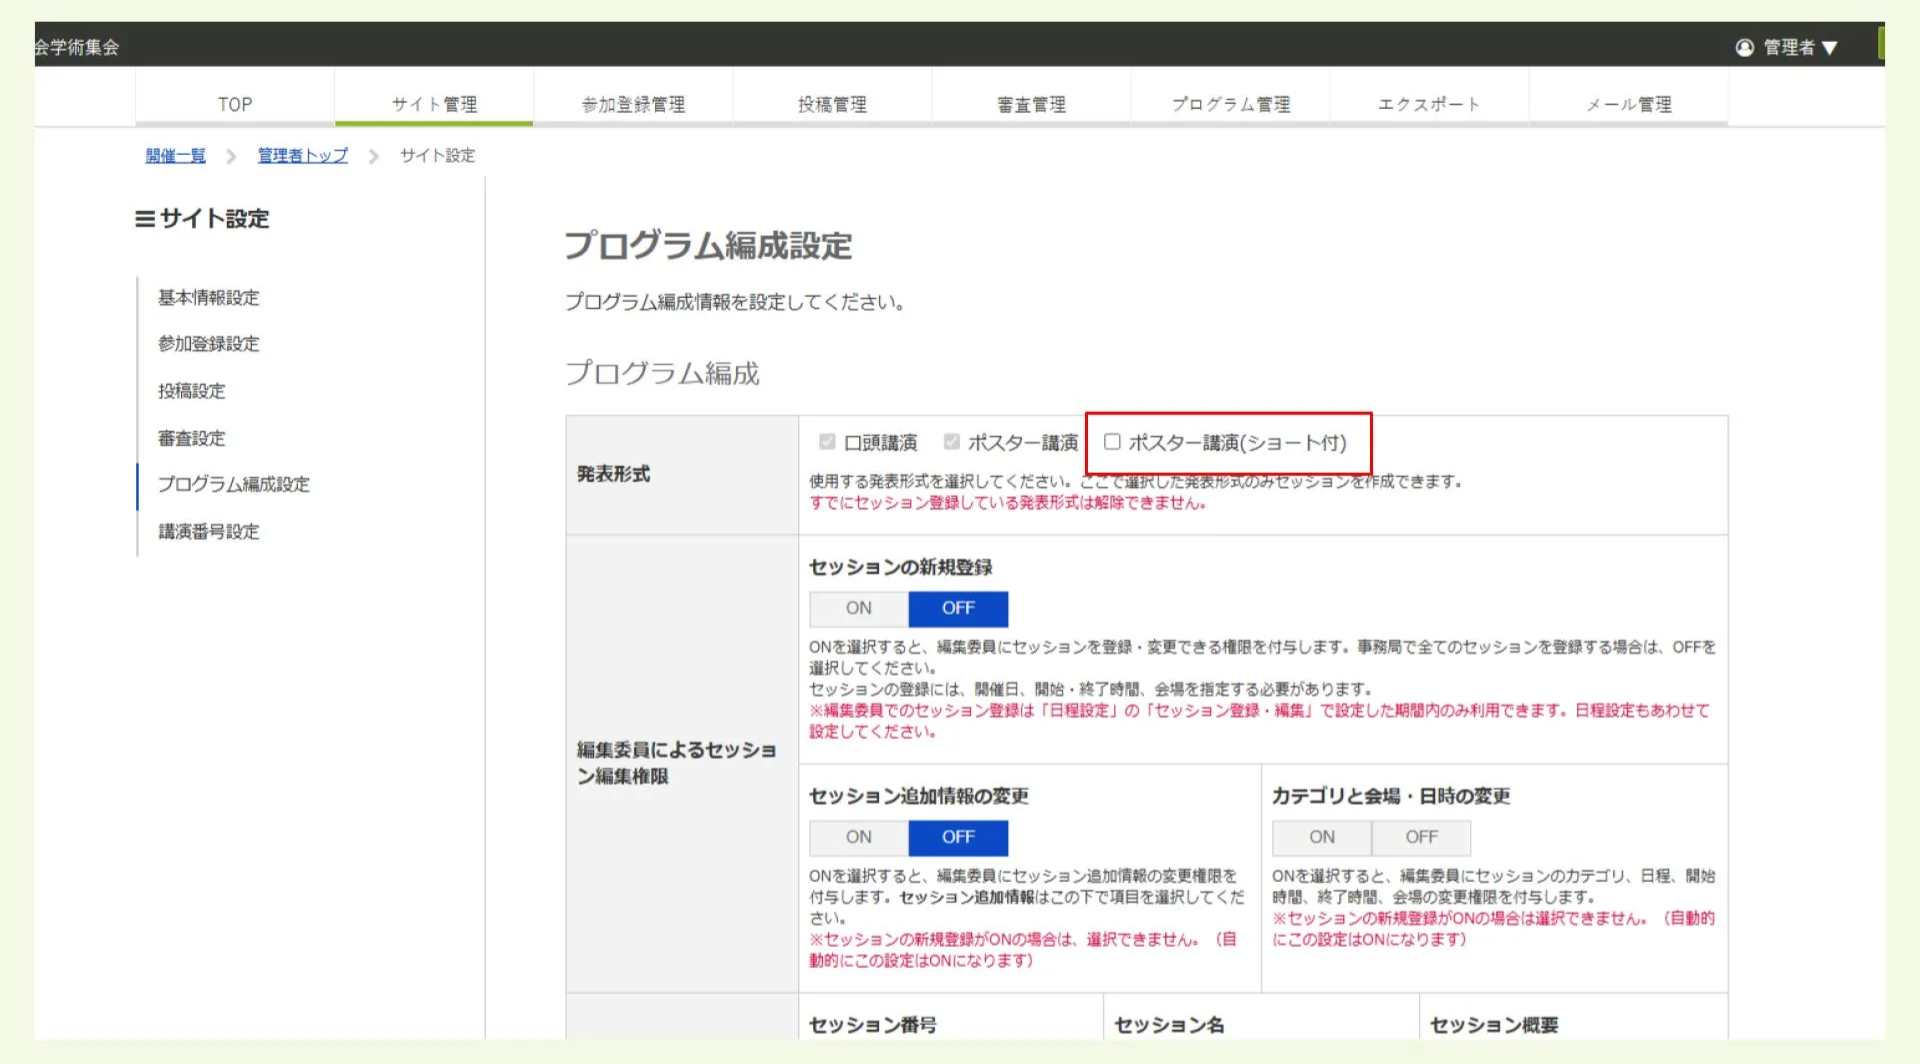Click the TOP navigation tab
Screen dimensions: 1920x1064
pos(235,103)
